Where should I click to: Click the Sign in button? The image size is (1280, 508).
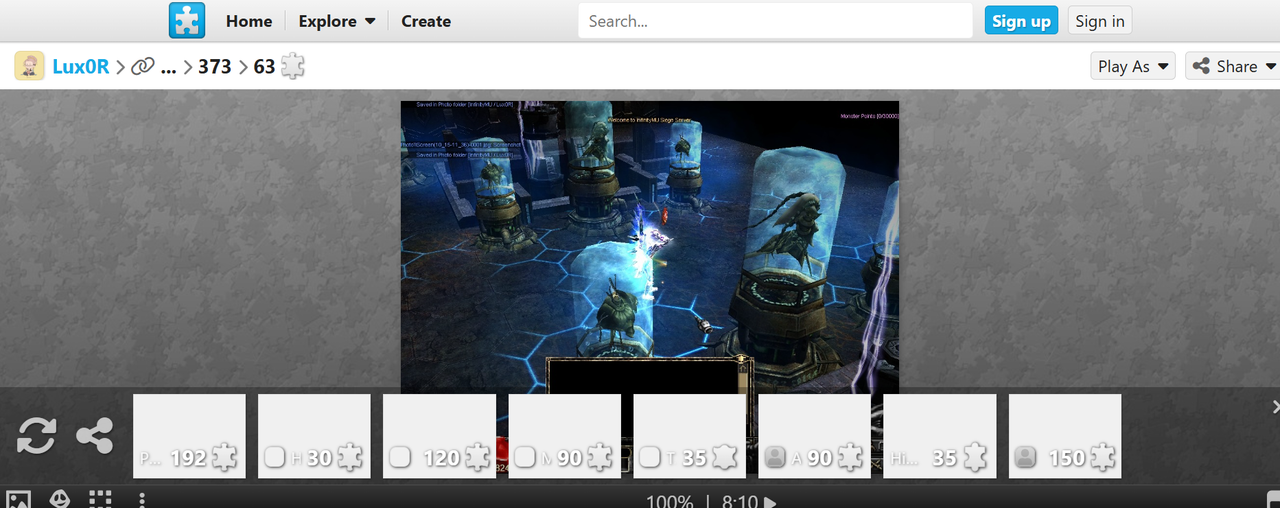(1100, 21)
